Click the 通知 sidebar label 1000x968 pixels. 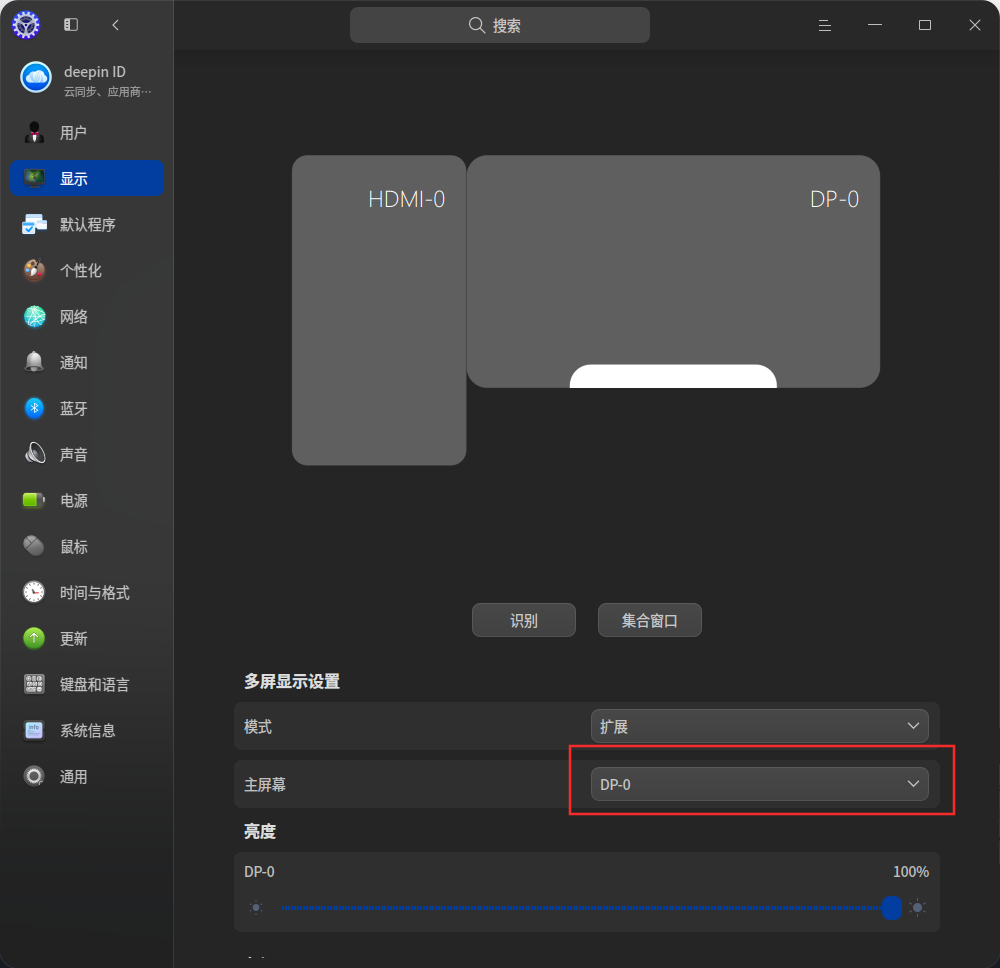[74, 363]
